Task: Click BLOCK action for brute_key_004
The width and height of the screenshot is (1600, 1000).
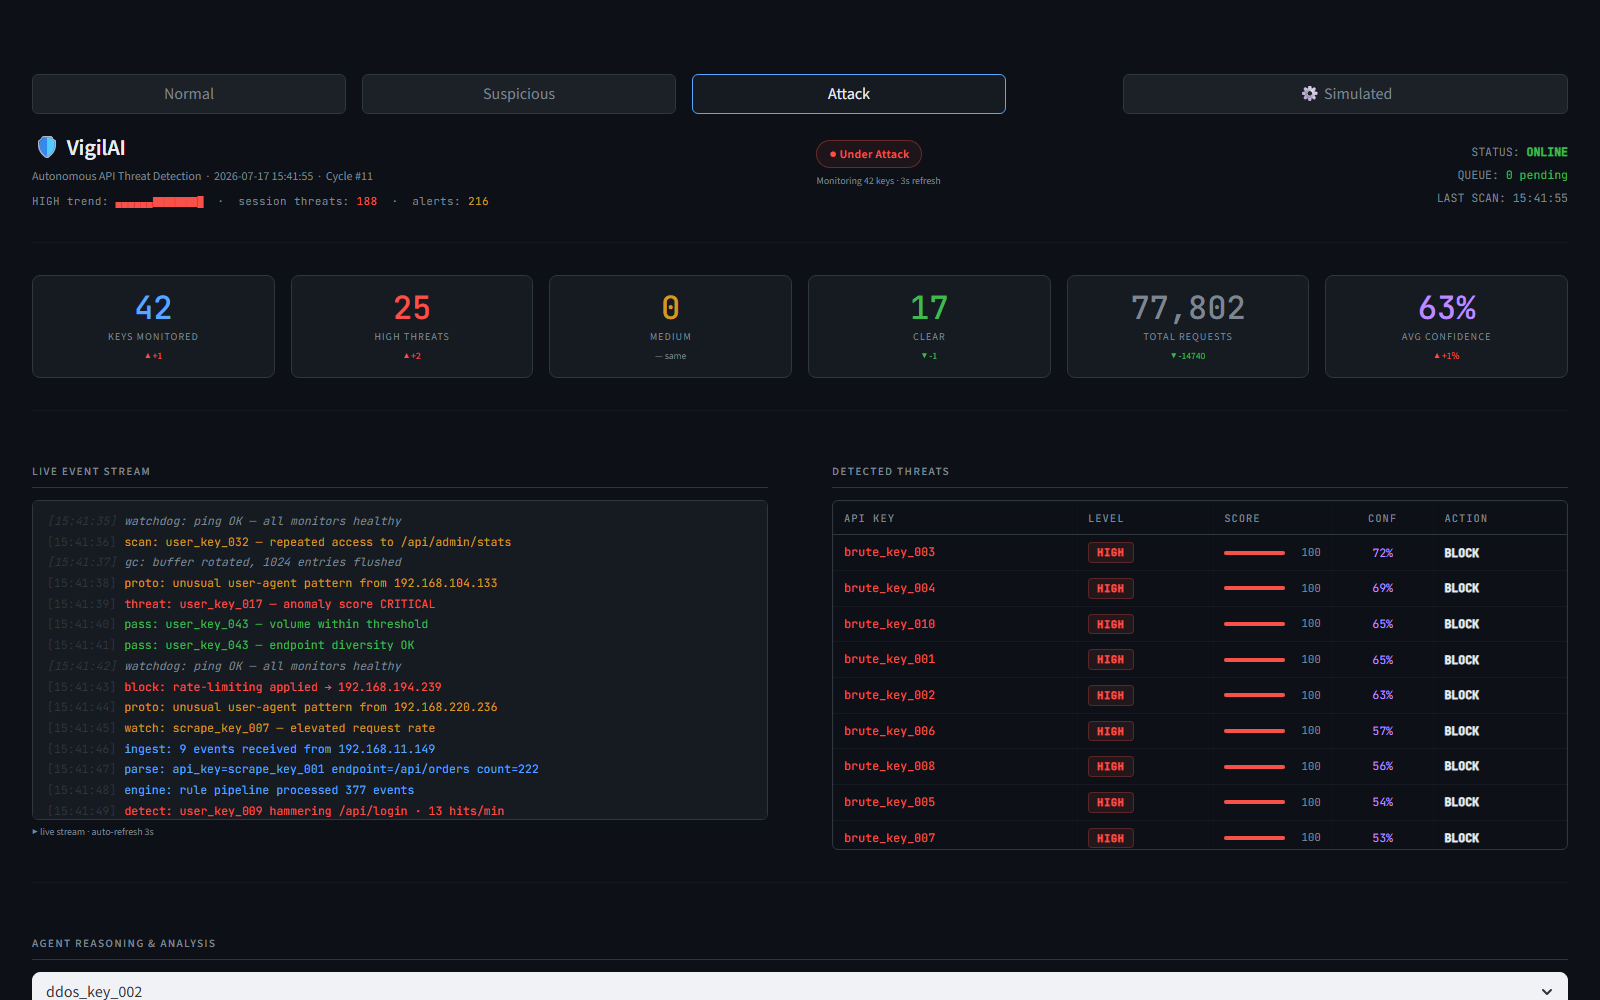Action: click(1461, 588)
